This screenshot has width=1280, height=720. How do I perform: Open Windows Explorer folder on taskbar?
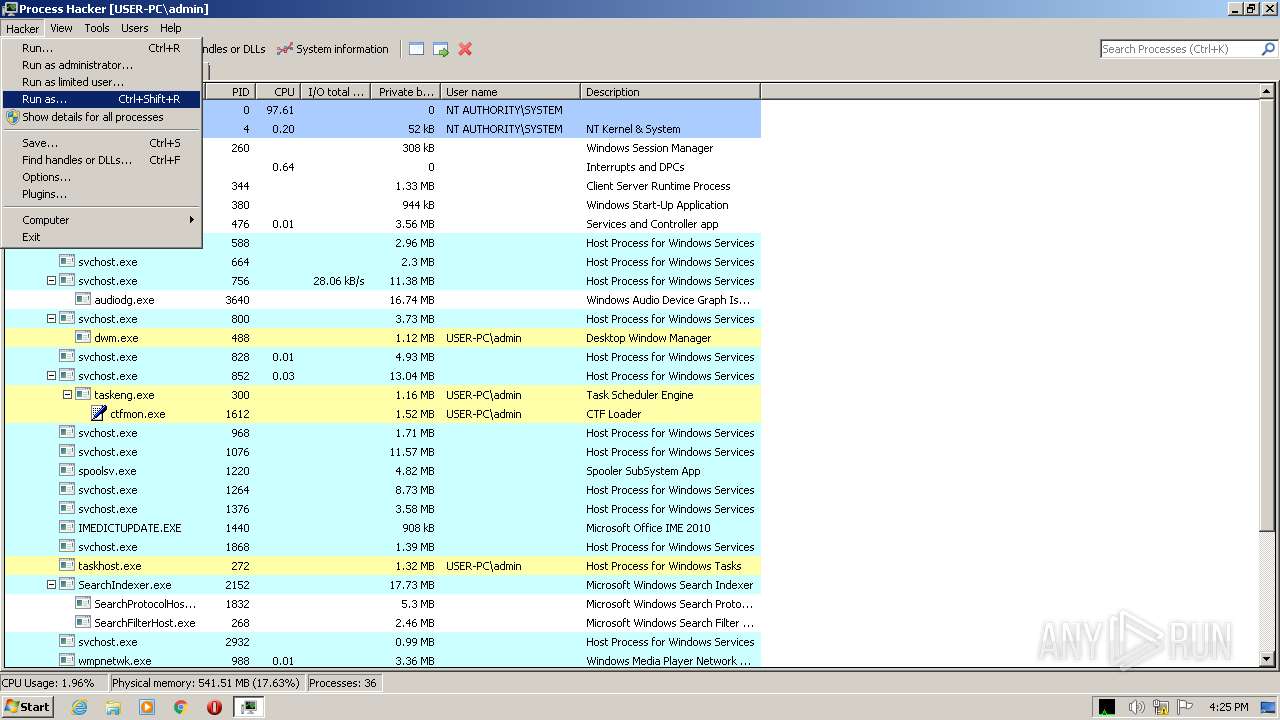tap(113, 707)
